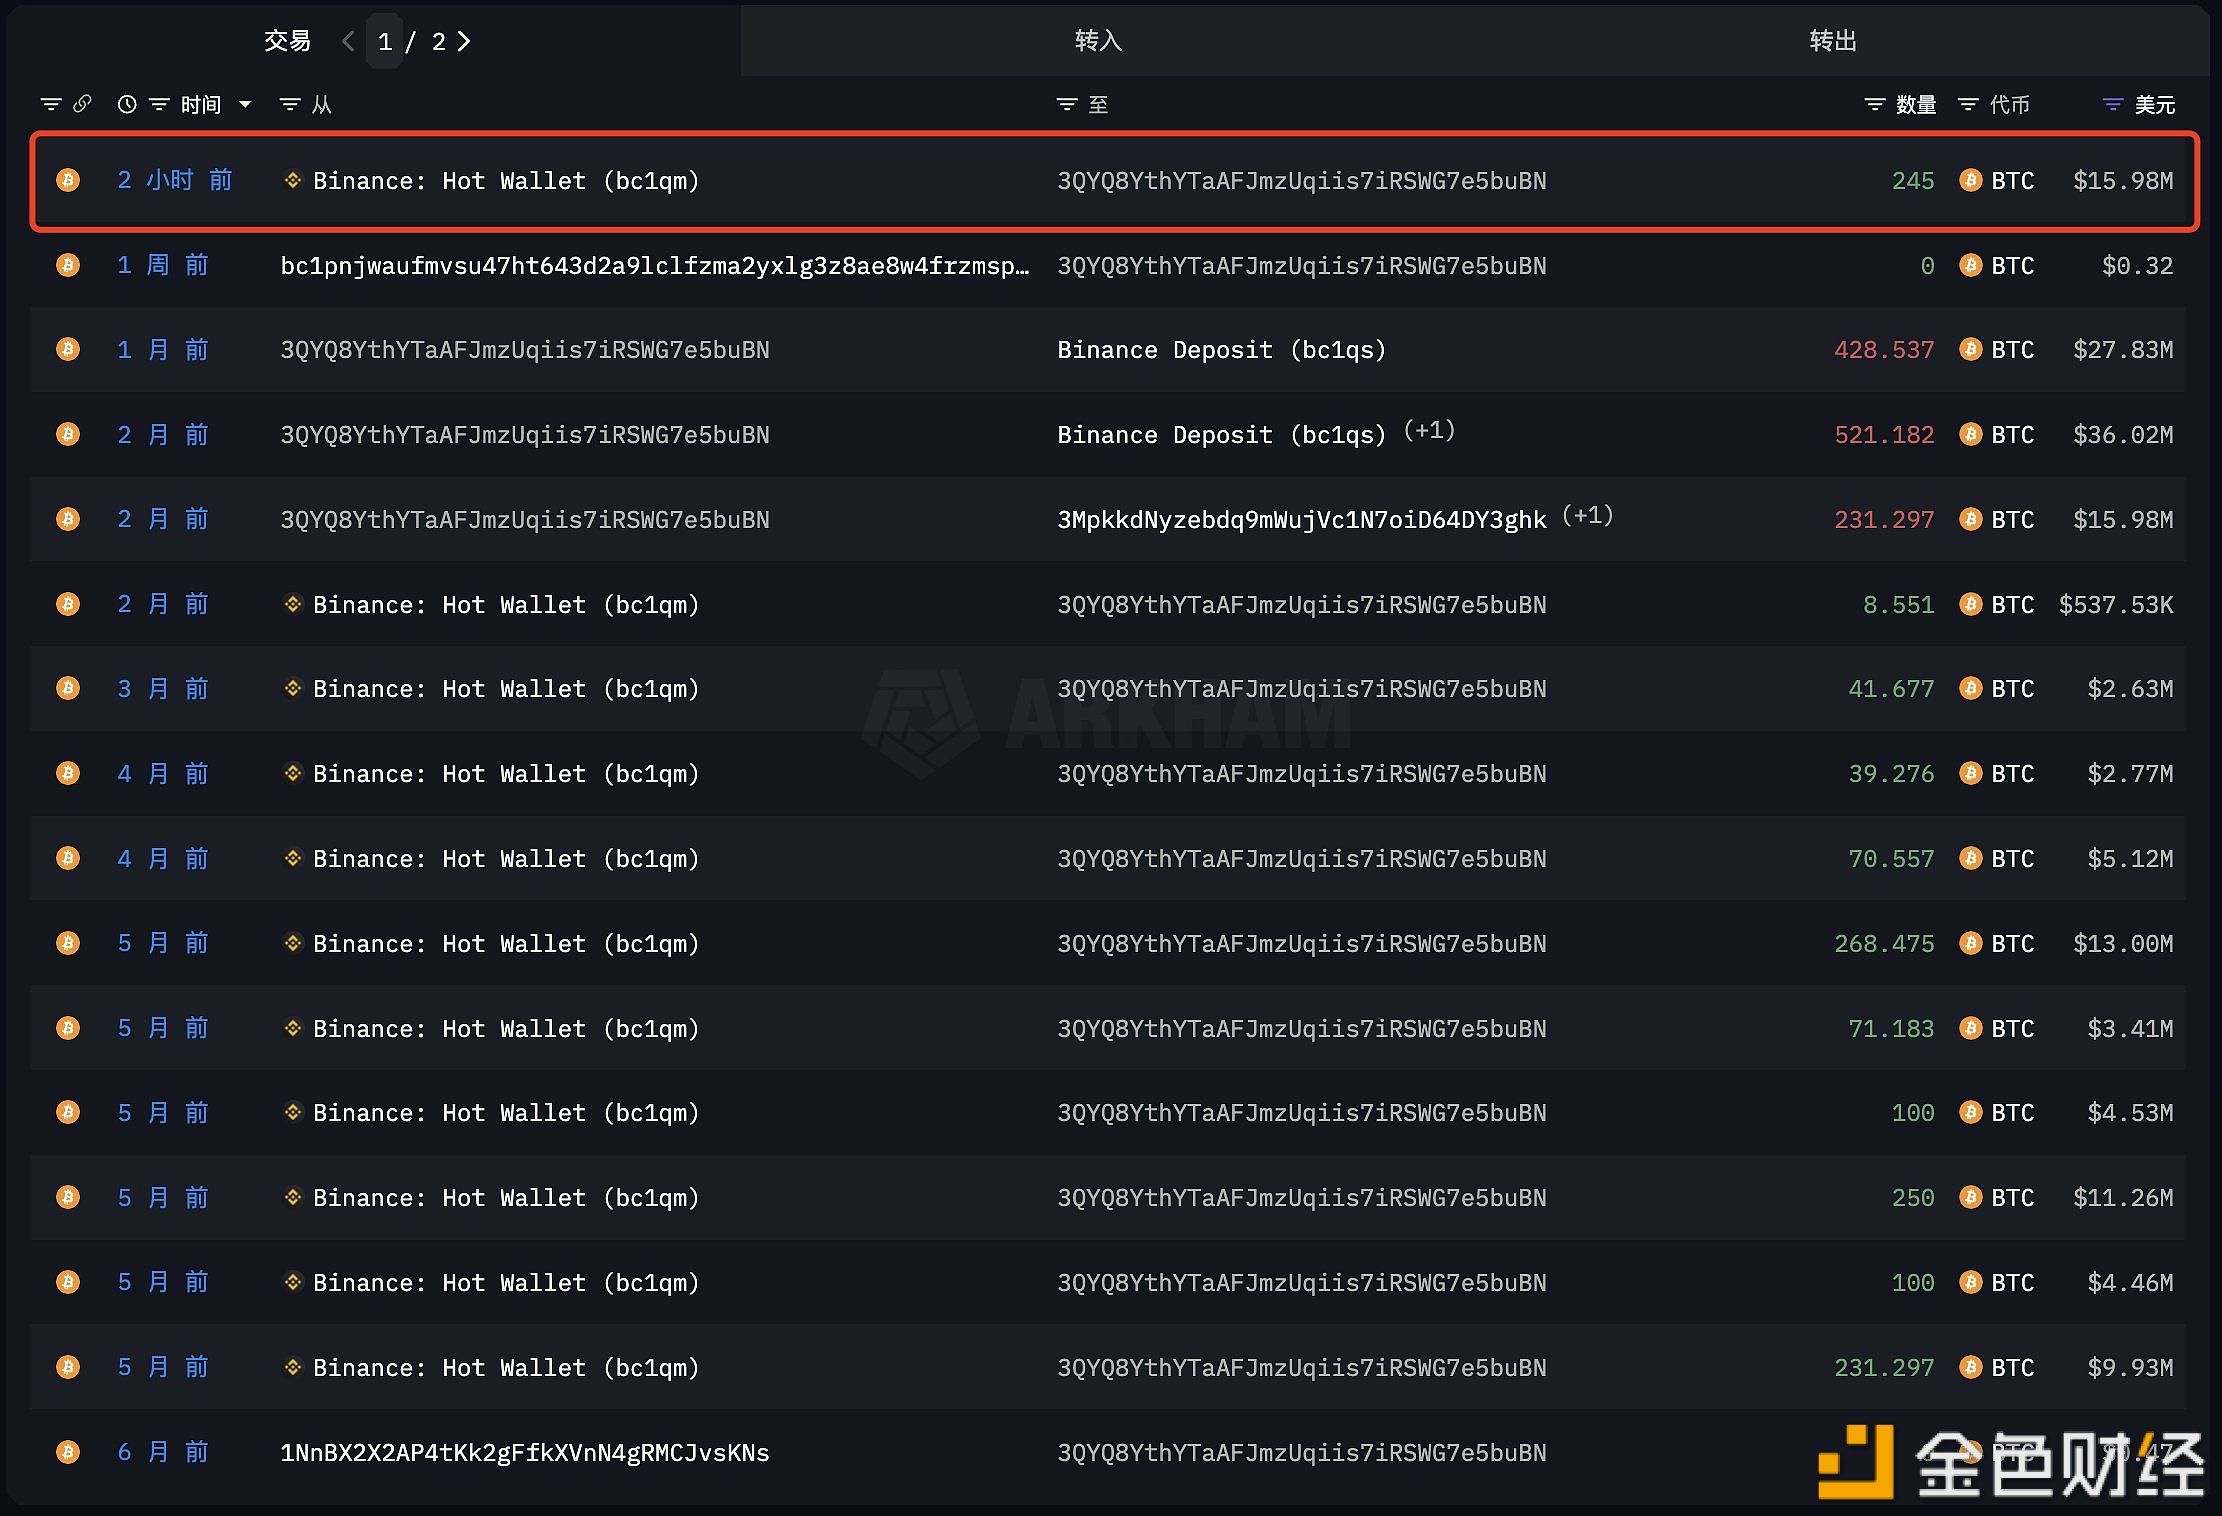Click the 1 周 前 timestamp

163,265
